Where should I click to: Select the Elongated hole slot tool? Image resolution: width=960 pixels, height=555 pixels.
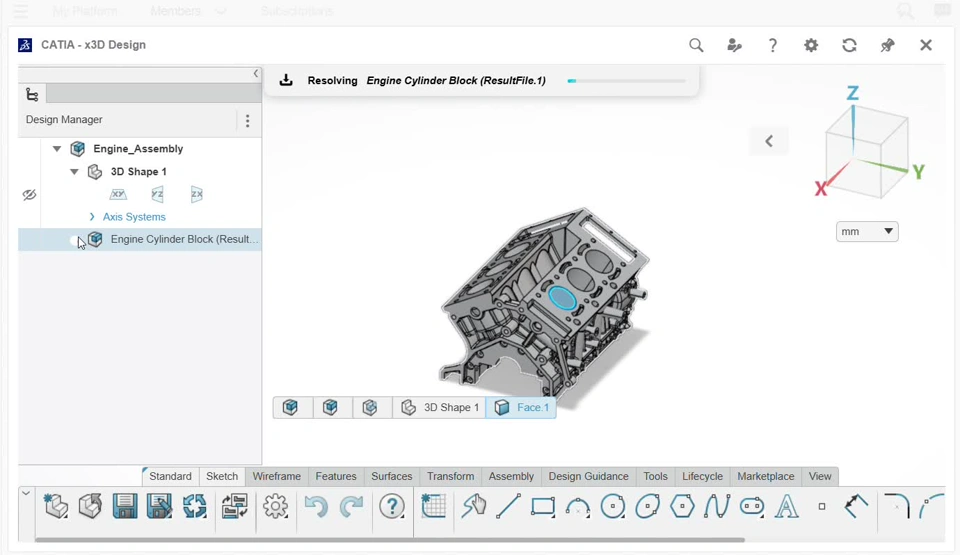pos(752,507)
